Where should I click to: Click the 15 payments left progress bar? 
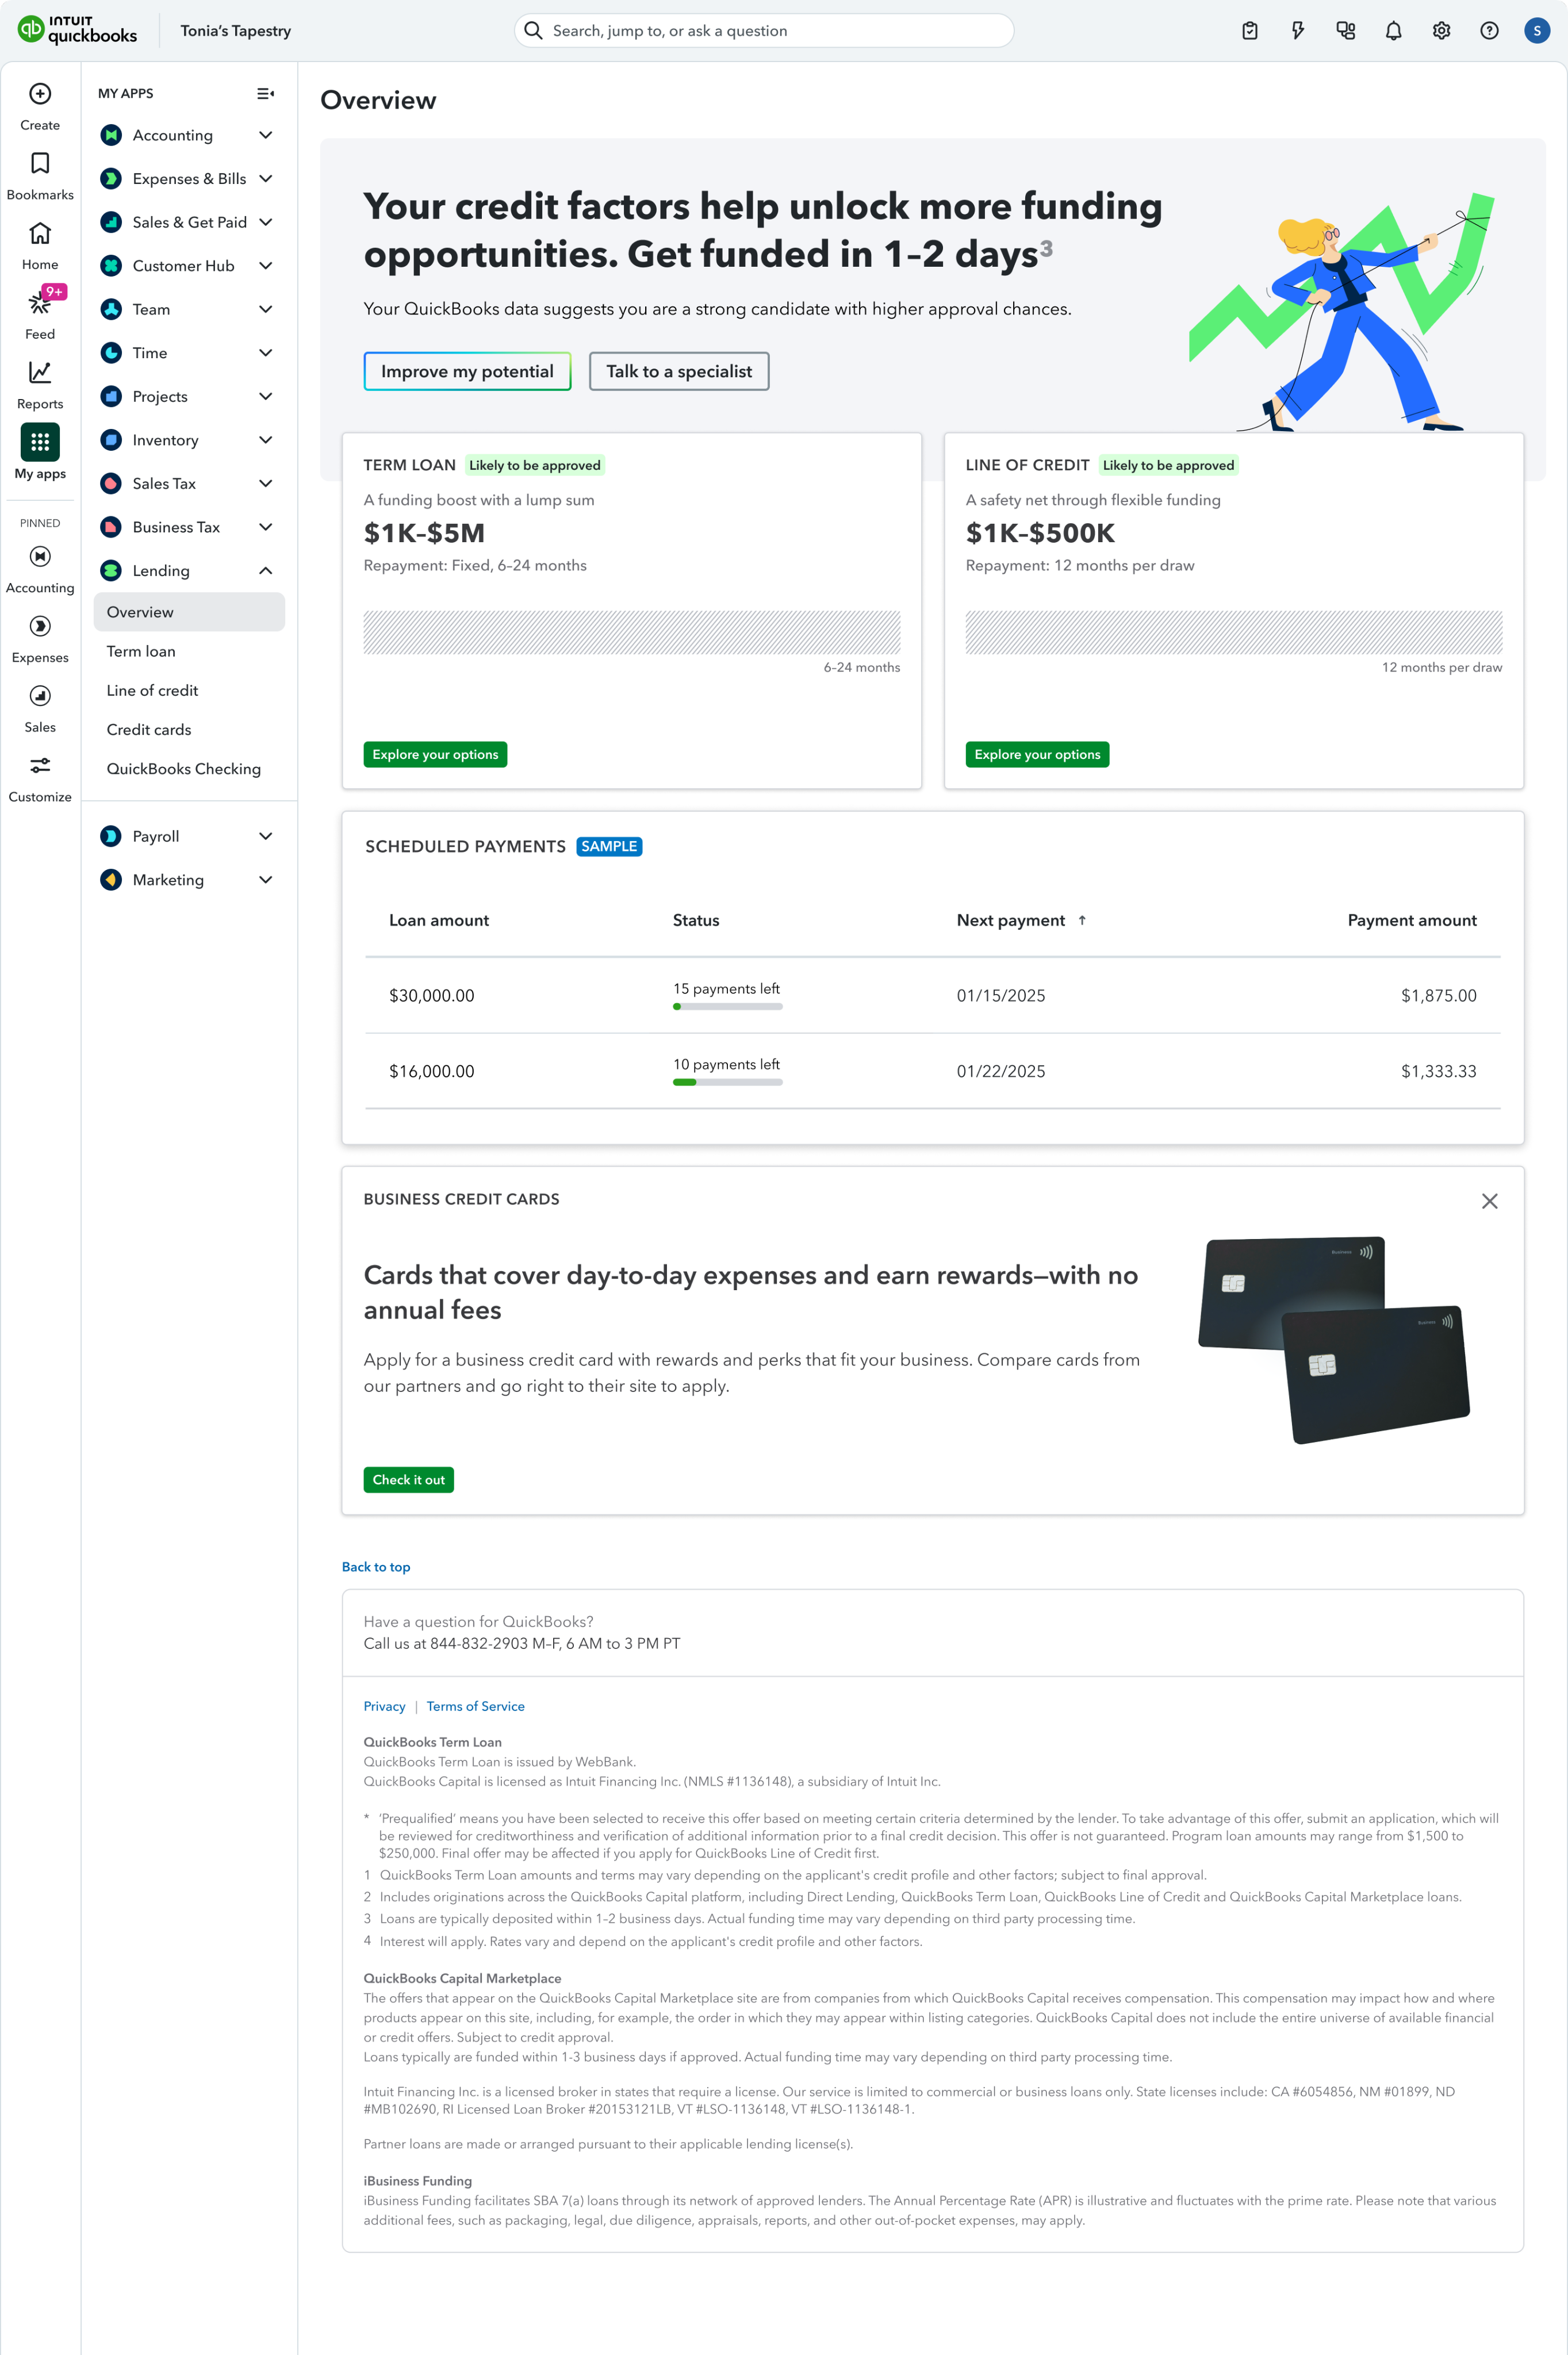[727, 1007]
